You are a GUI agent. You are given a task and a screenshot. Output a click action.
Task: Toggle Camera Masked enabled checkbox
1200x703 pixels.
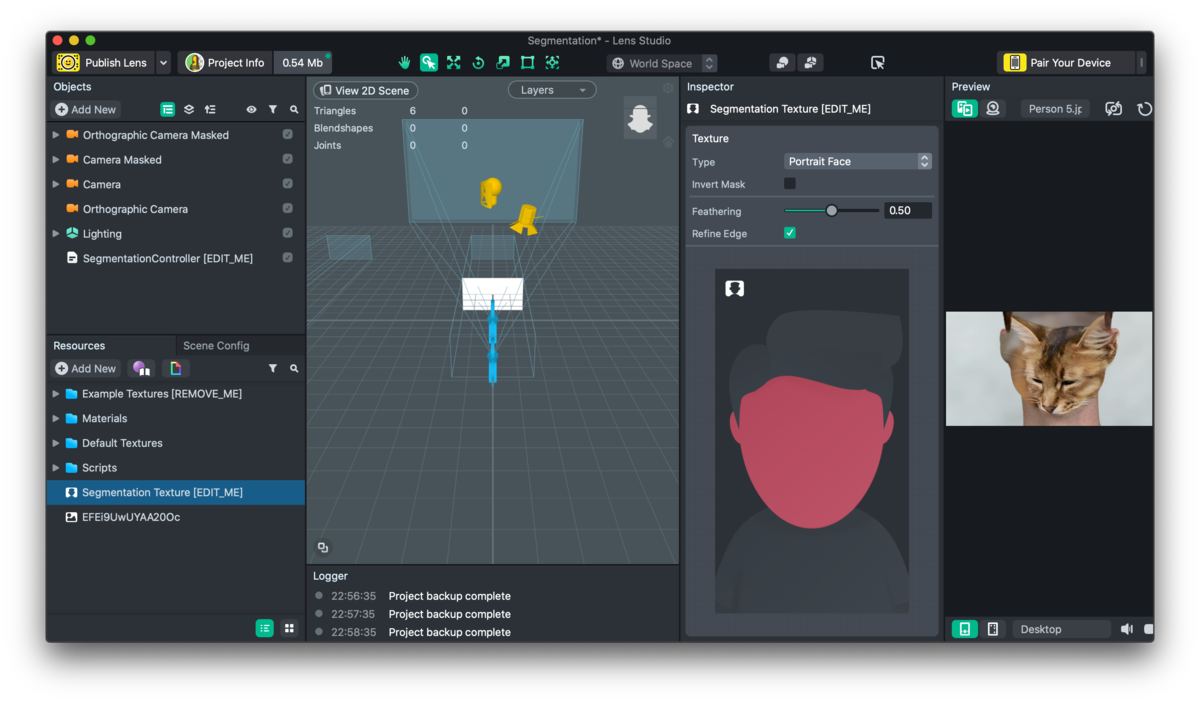288,159
